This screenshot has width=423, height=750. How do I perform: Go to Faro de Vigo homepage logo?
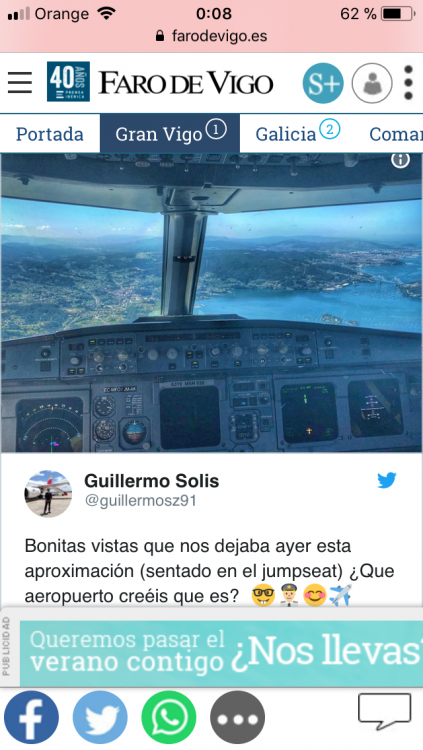186,83
